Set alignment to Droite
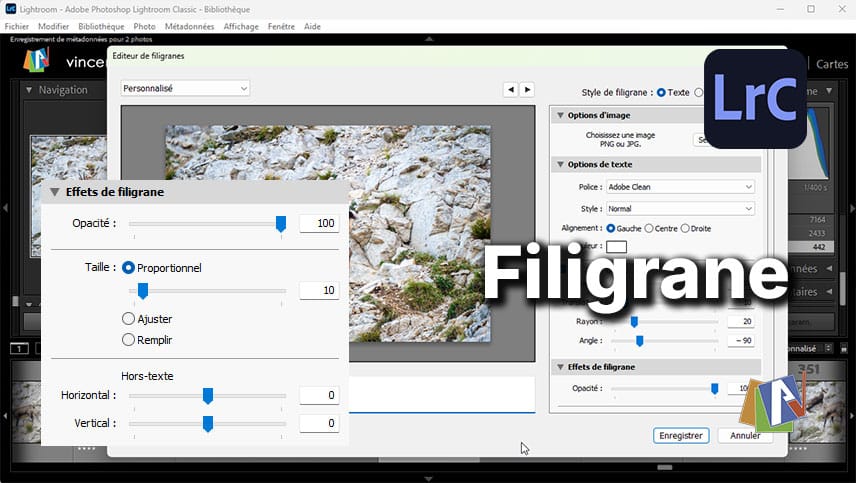The height and width of the screenshot is (483, 856). [x=685, y=229]
